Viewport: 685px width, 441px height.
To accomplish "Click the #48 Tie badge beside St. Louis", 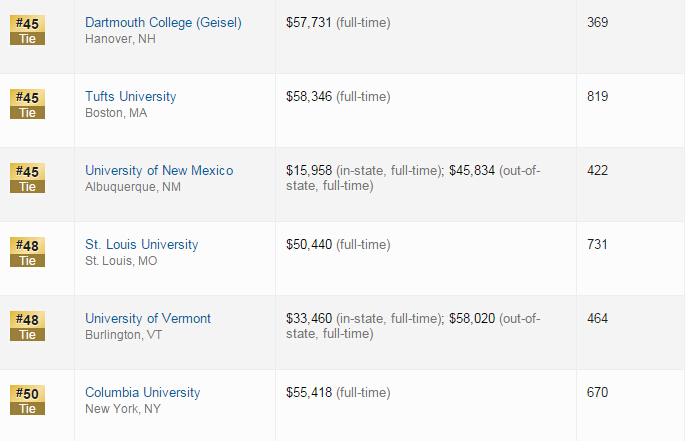I will 28,252.
